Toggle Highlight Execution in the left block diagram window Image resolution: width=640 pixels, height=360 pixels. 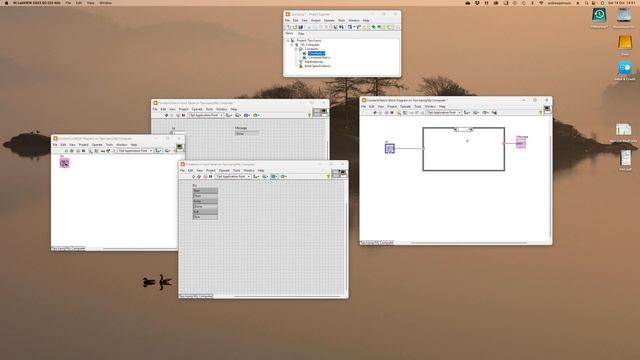click(x=91, y=151)
